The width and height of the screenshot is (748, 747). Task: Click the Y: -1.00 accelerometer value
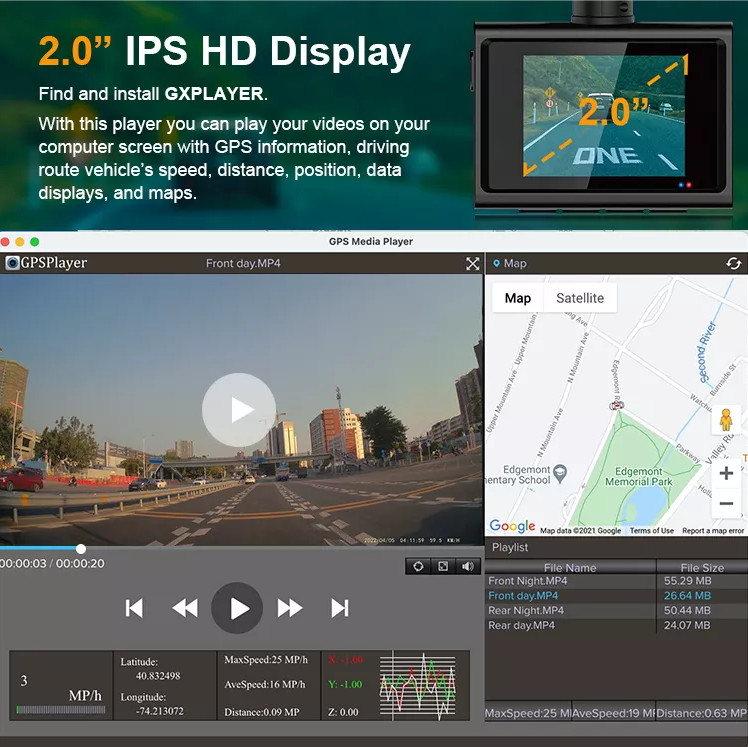pos(345,685)
